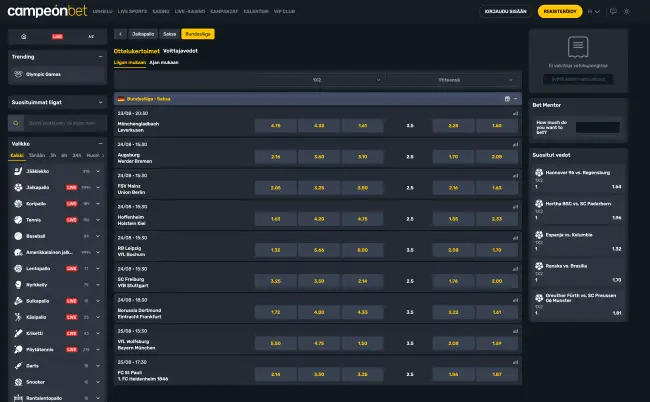650x402 pixels.
Task: Open the FI language dropdown
Action: pos(595,12)
